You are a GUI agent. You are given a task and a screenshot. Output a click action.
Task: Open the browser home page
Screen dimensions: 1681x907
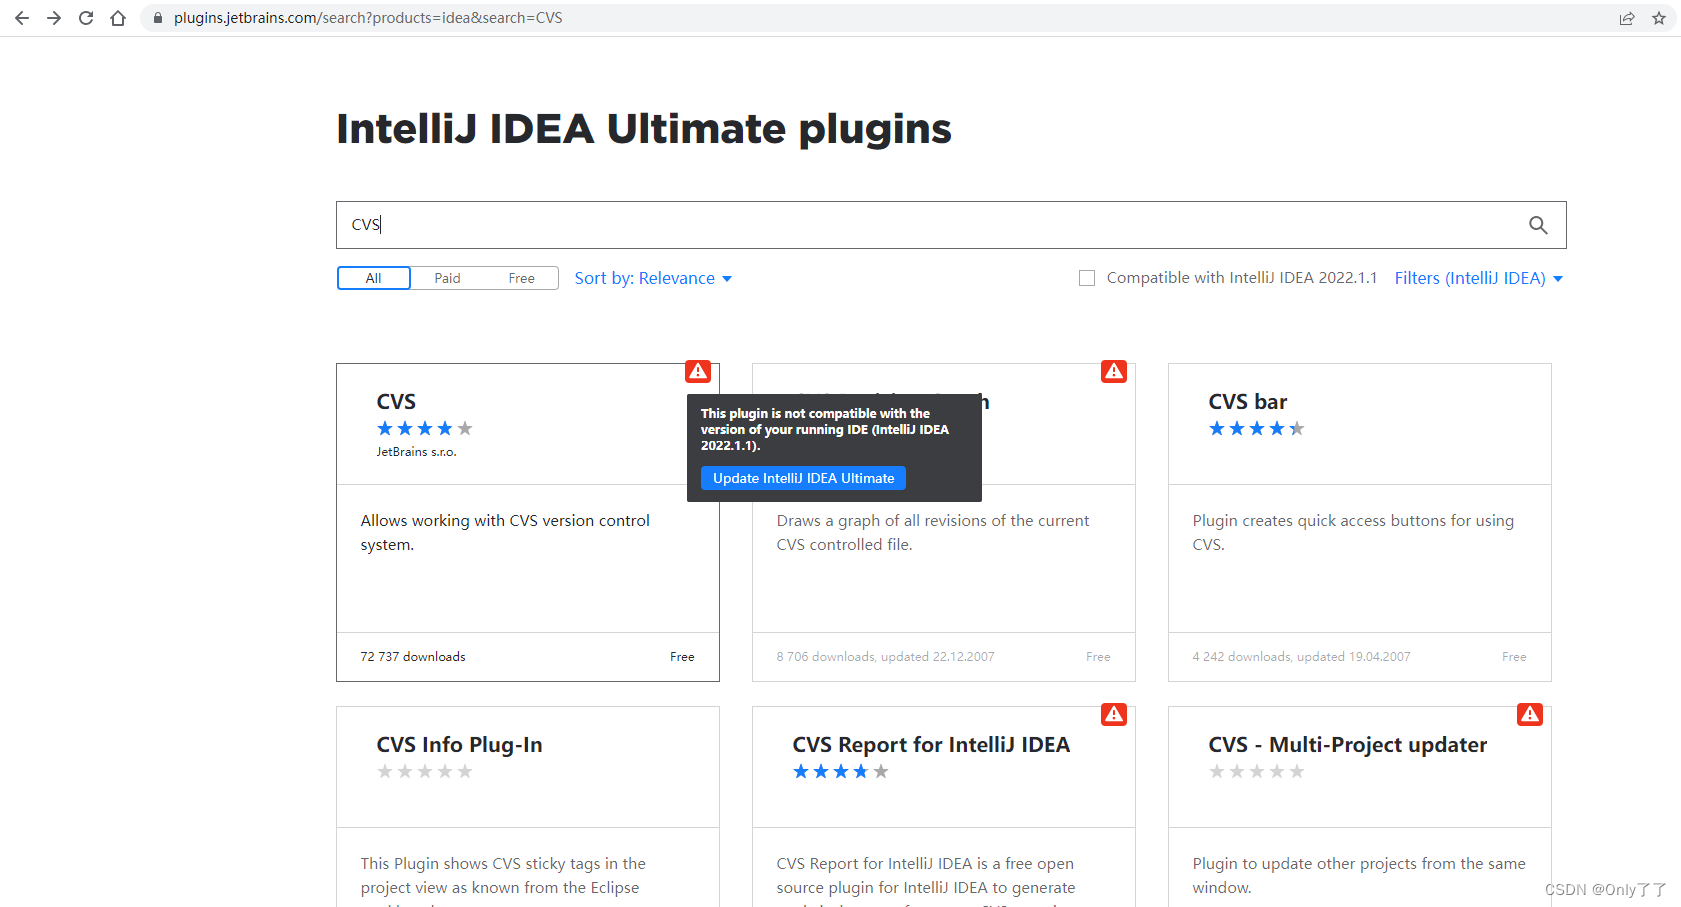pos(118,18)
